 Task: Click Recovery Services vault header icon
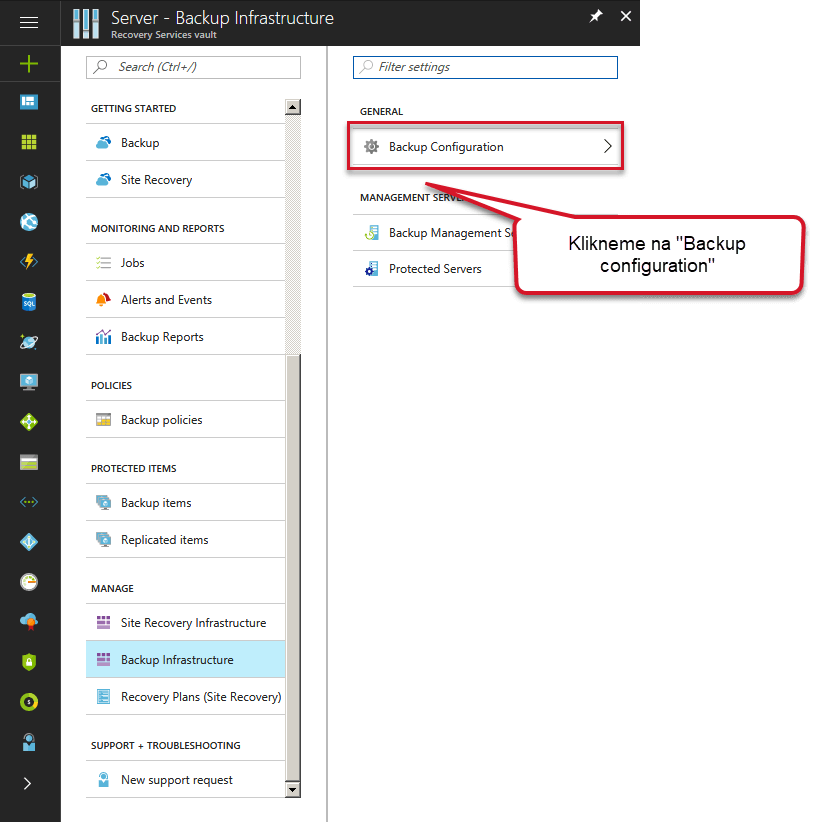[x=86, y=24]
